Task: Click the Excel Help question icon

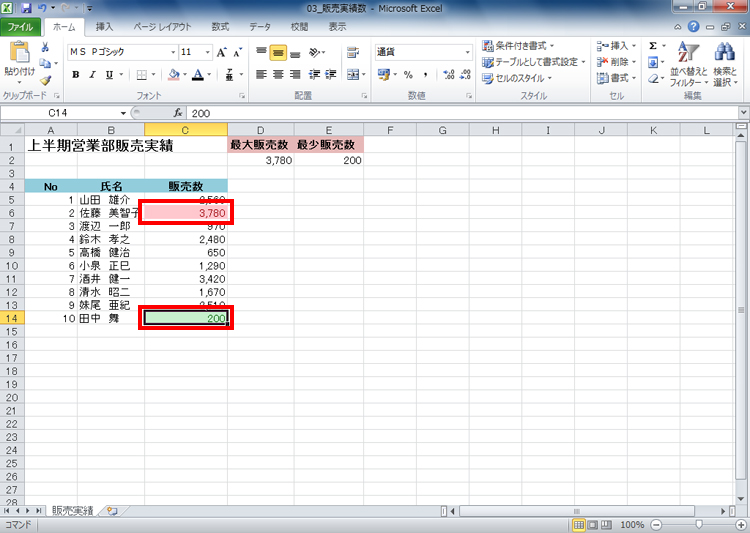Action: point(694,27)
